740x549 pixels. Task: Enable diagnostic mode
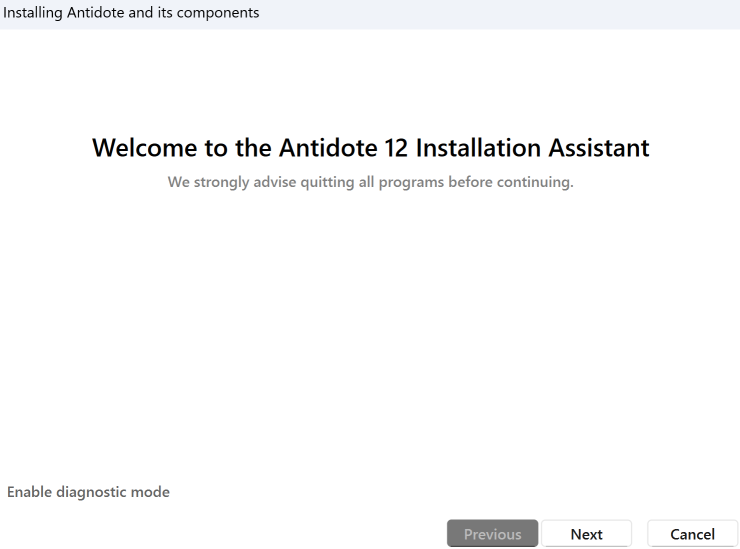point(88,492)
